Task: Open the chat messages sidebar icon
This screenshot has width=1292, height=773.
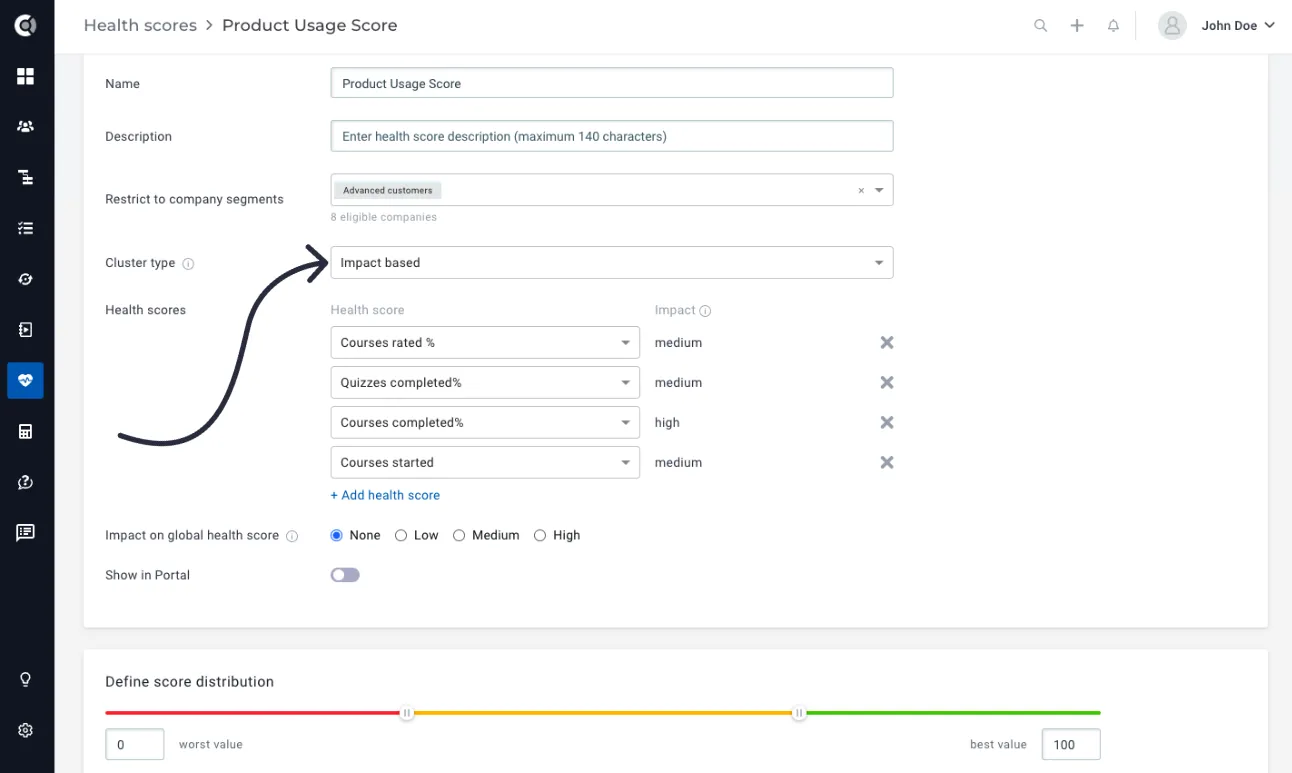Action: (25, 532)
